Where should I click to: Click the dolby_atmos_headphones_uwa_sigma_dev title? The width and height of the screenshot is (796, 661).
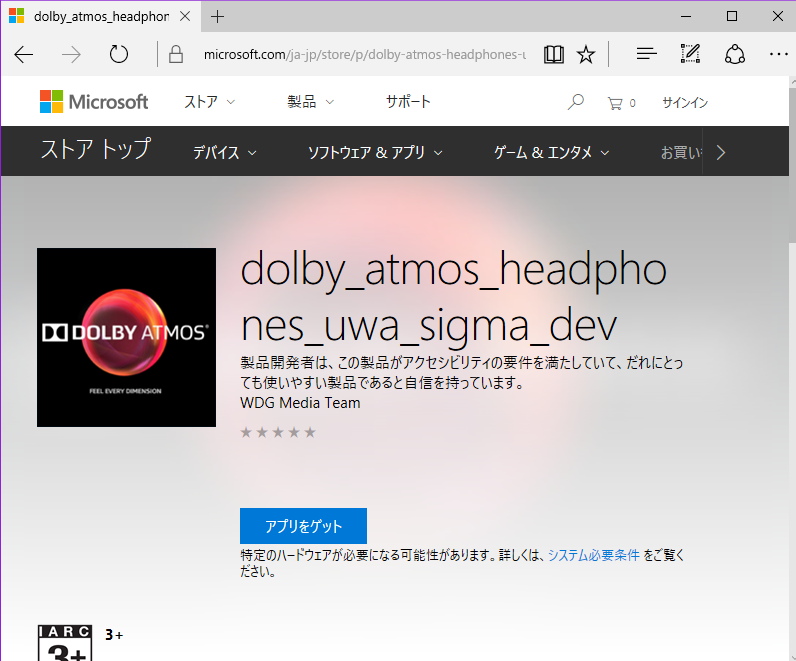[453, 298]
